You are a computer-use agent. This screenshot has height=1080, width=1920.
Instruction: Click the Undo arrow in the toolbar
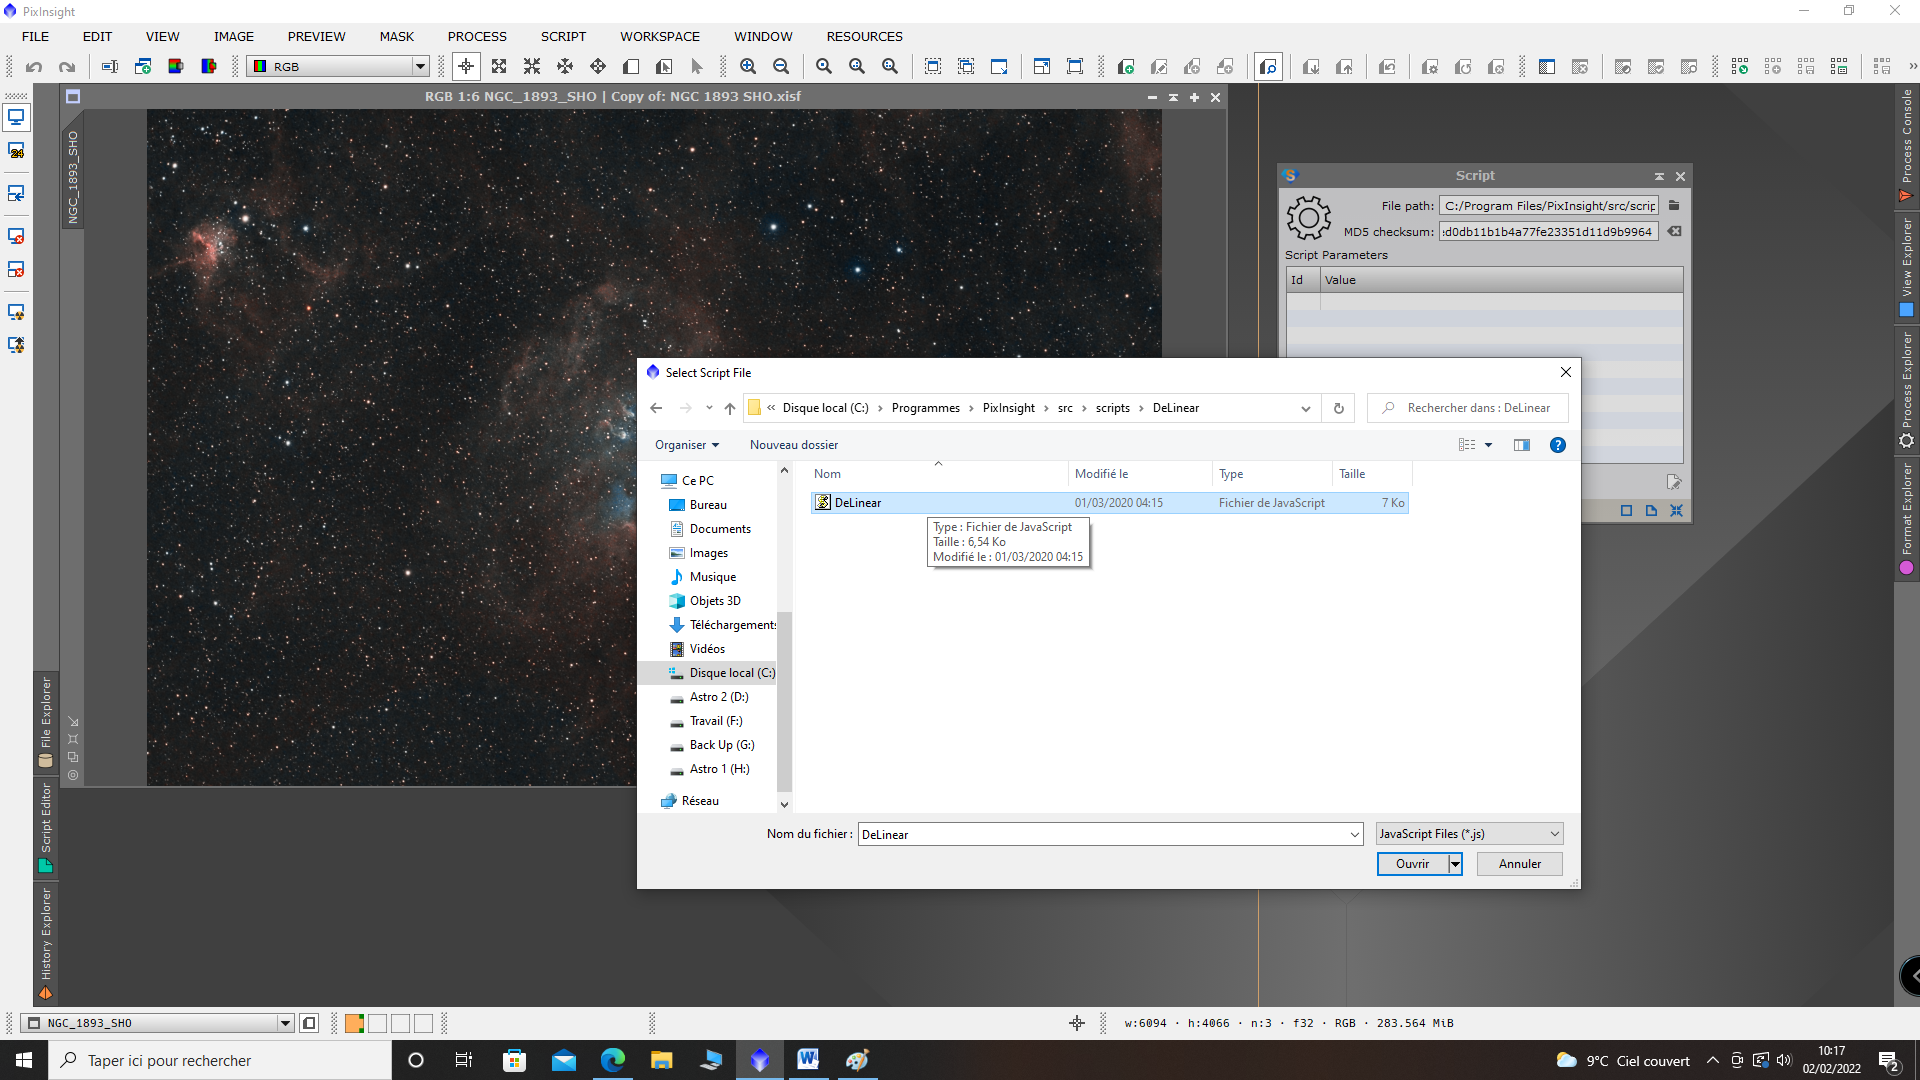(34, 67)
